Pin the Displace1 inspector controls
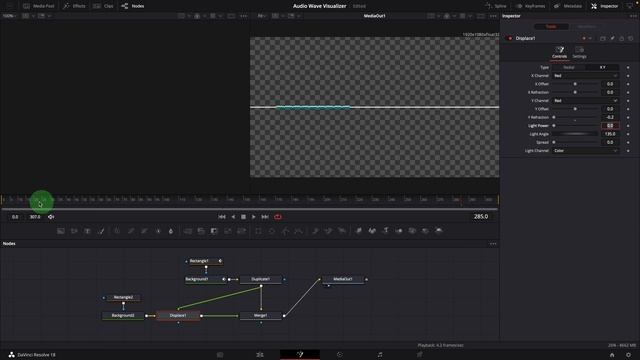The image size is (640, 360). (x=612, y=38)
